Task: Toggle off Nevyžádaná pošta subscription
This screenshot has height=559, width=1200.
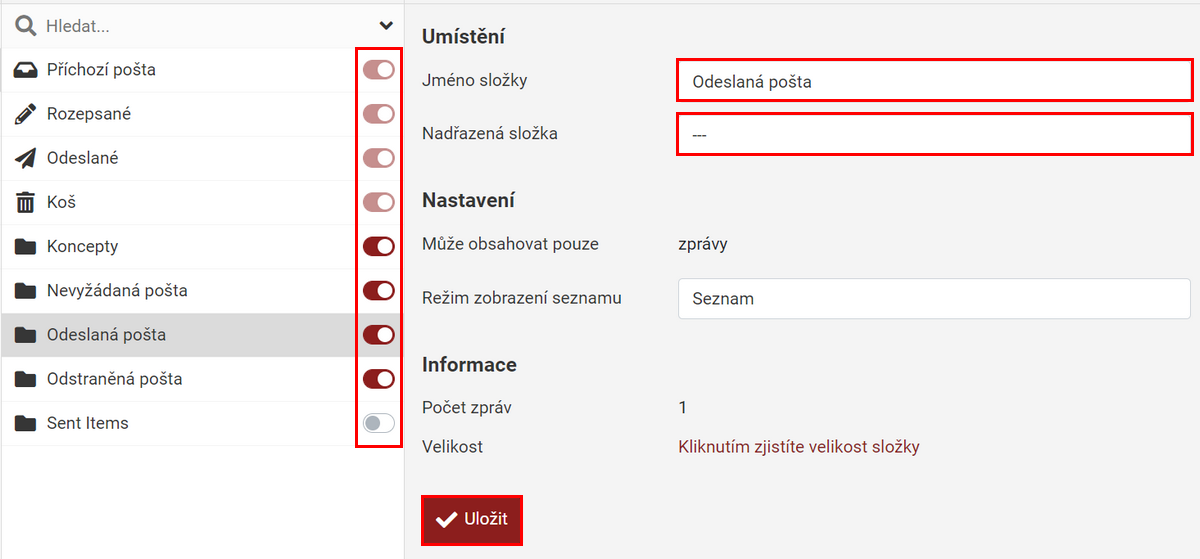Action: pyautogui.click(x=379, y=291)
